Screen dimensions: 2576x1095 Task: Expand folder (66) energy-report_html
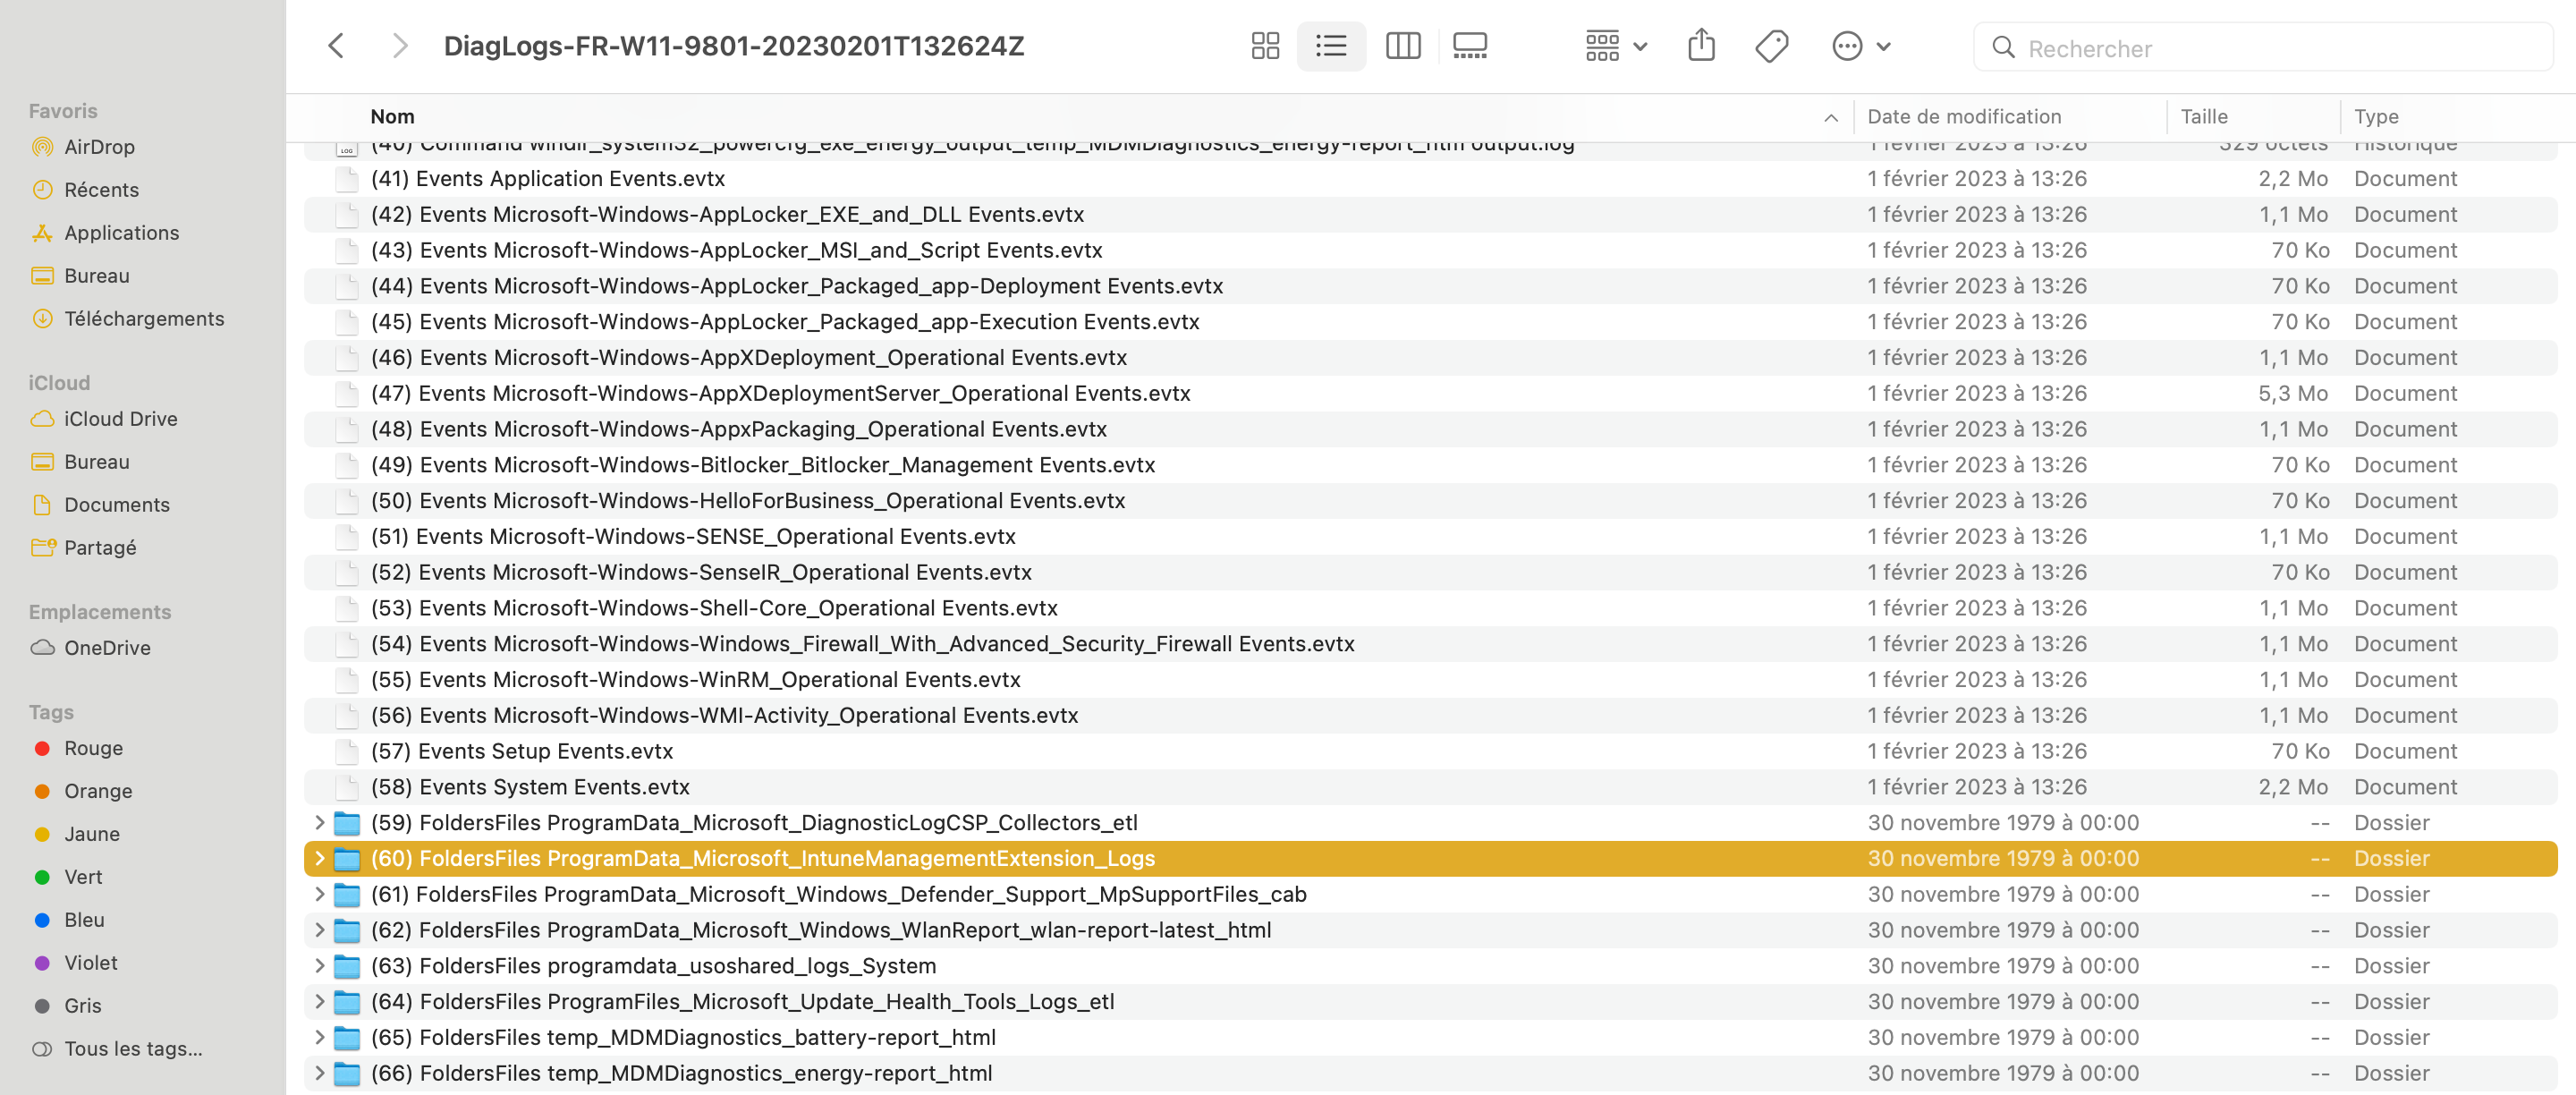319,1073
